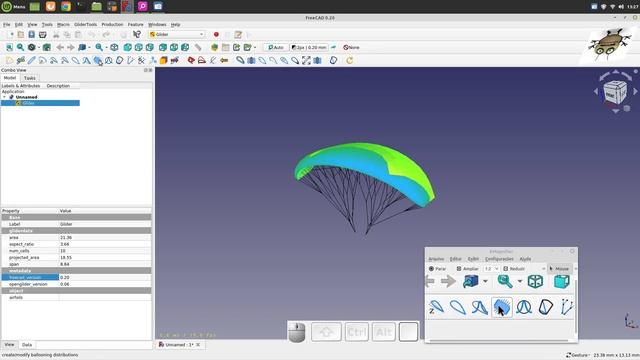Switch to the View property tab
Screen dimensions: 640x360
click(9, 345)
